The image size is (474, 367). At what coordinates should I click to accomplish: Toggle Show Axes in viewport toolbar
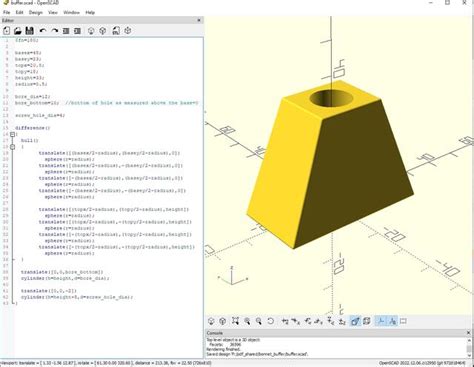pos(380,321)
